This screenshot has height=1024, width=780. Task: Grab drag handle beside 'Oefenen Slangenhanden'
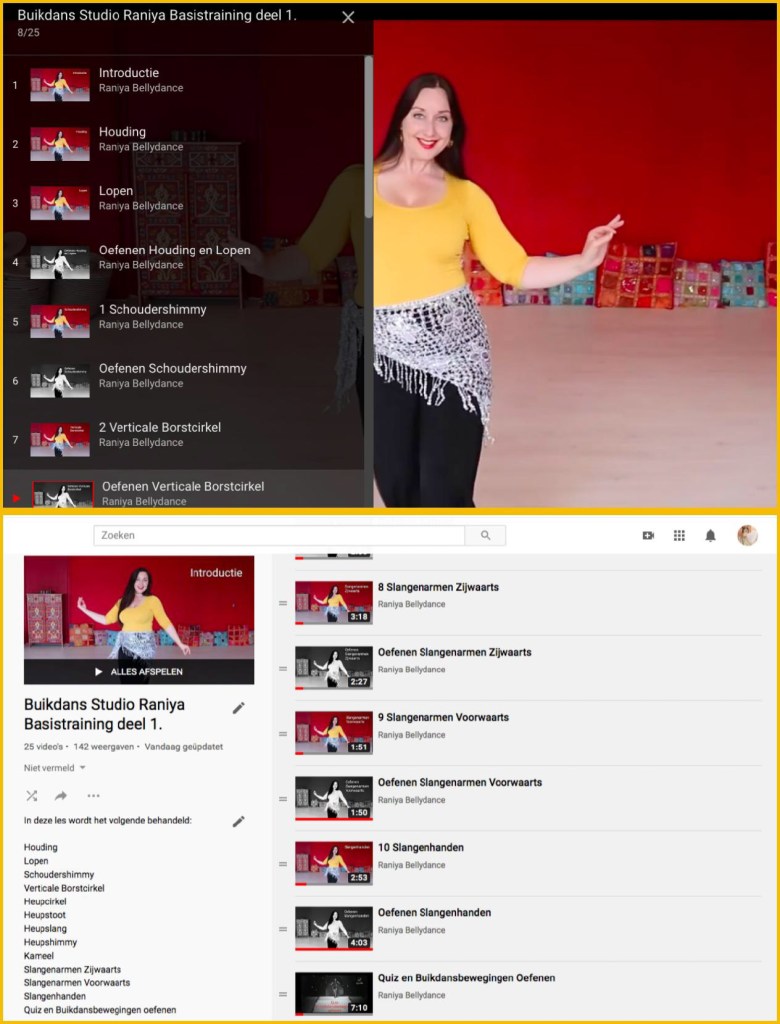(283, 930)
